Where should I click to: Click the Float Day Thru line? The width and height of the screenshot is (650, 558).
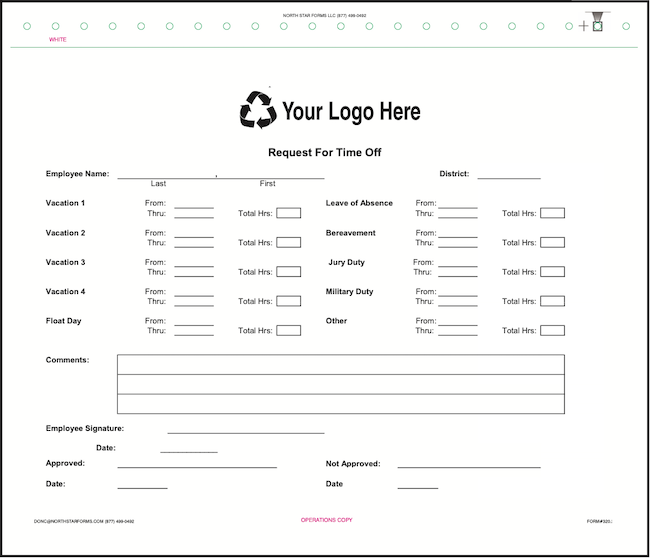(194, 331)
